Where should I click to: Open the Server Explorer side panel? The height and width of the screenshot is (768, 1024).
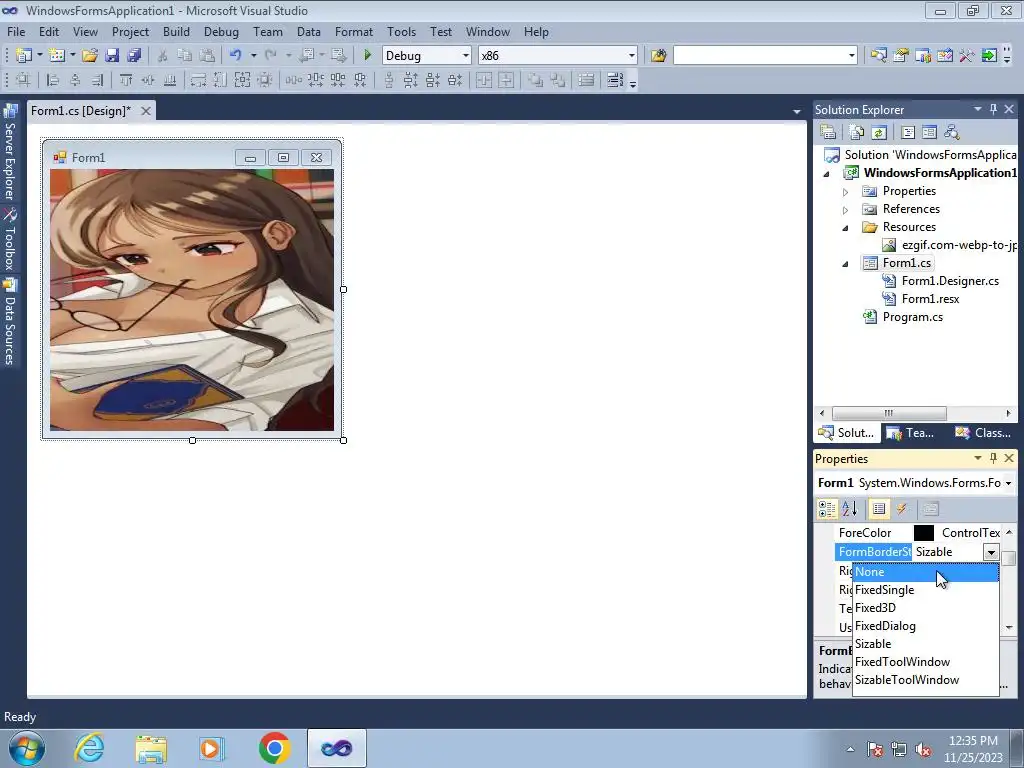click(x=10, y=152)
